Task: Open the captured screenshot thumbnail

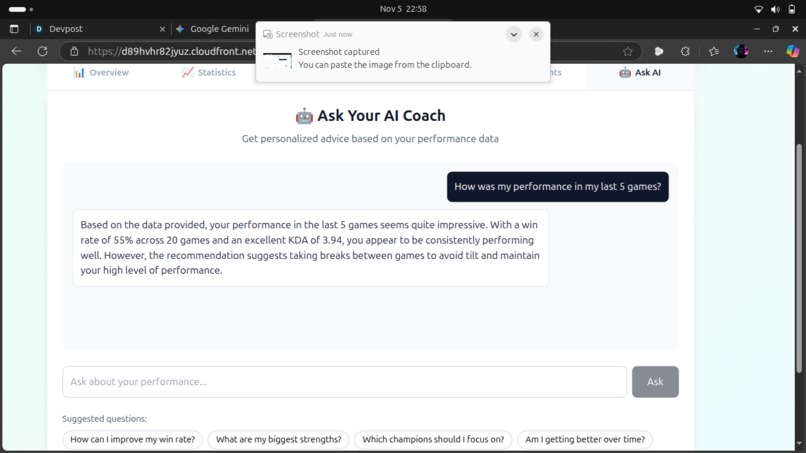Action: point(277,60)
